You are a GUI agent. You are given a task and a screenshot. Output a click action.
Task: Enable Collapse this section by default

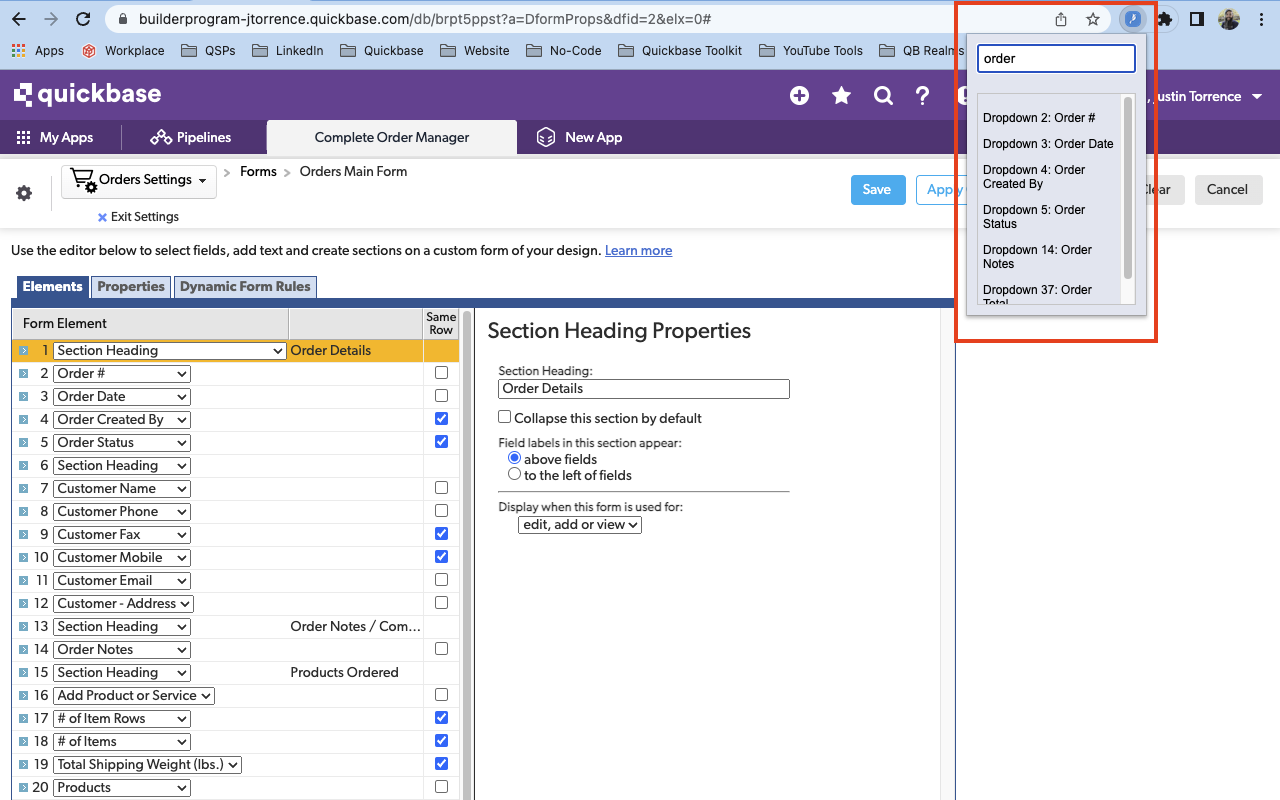pyautogui.click(x=505, y=418)
